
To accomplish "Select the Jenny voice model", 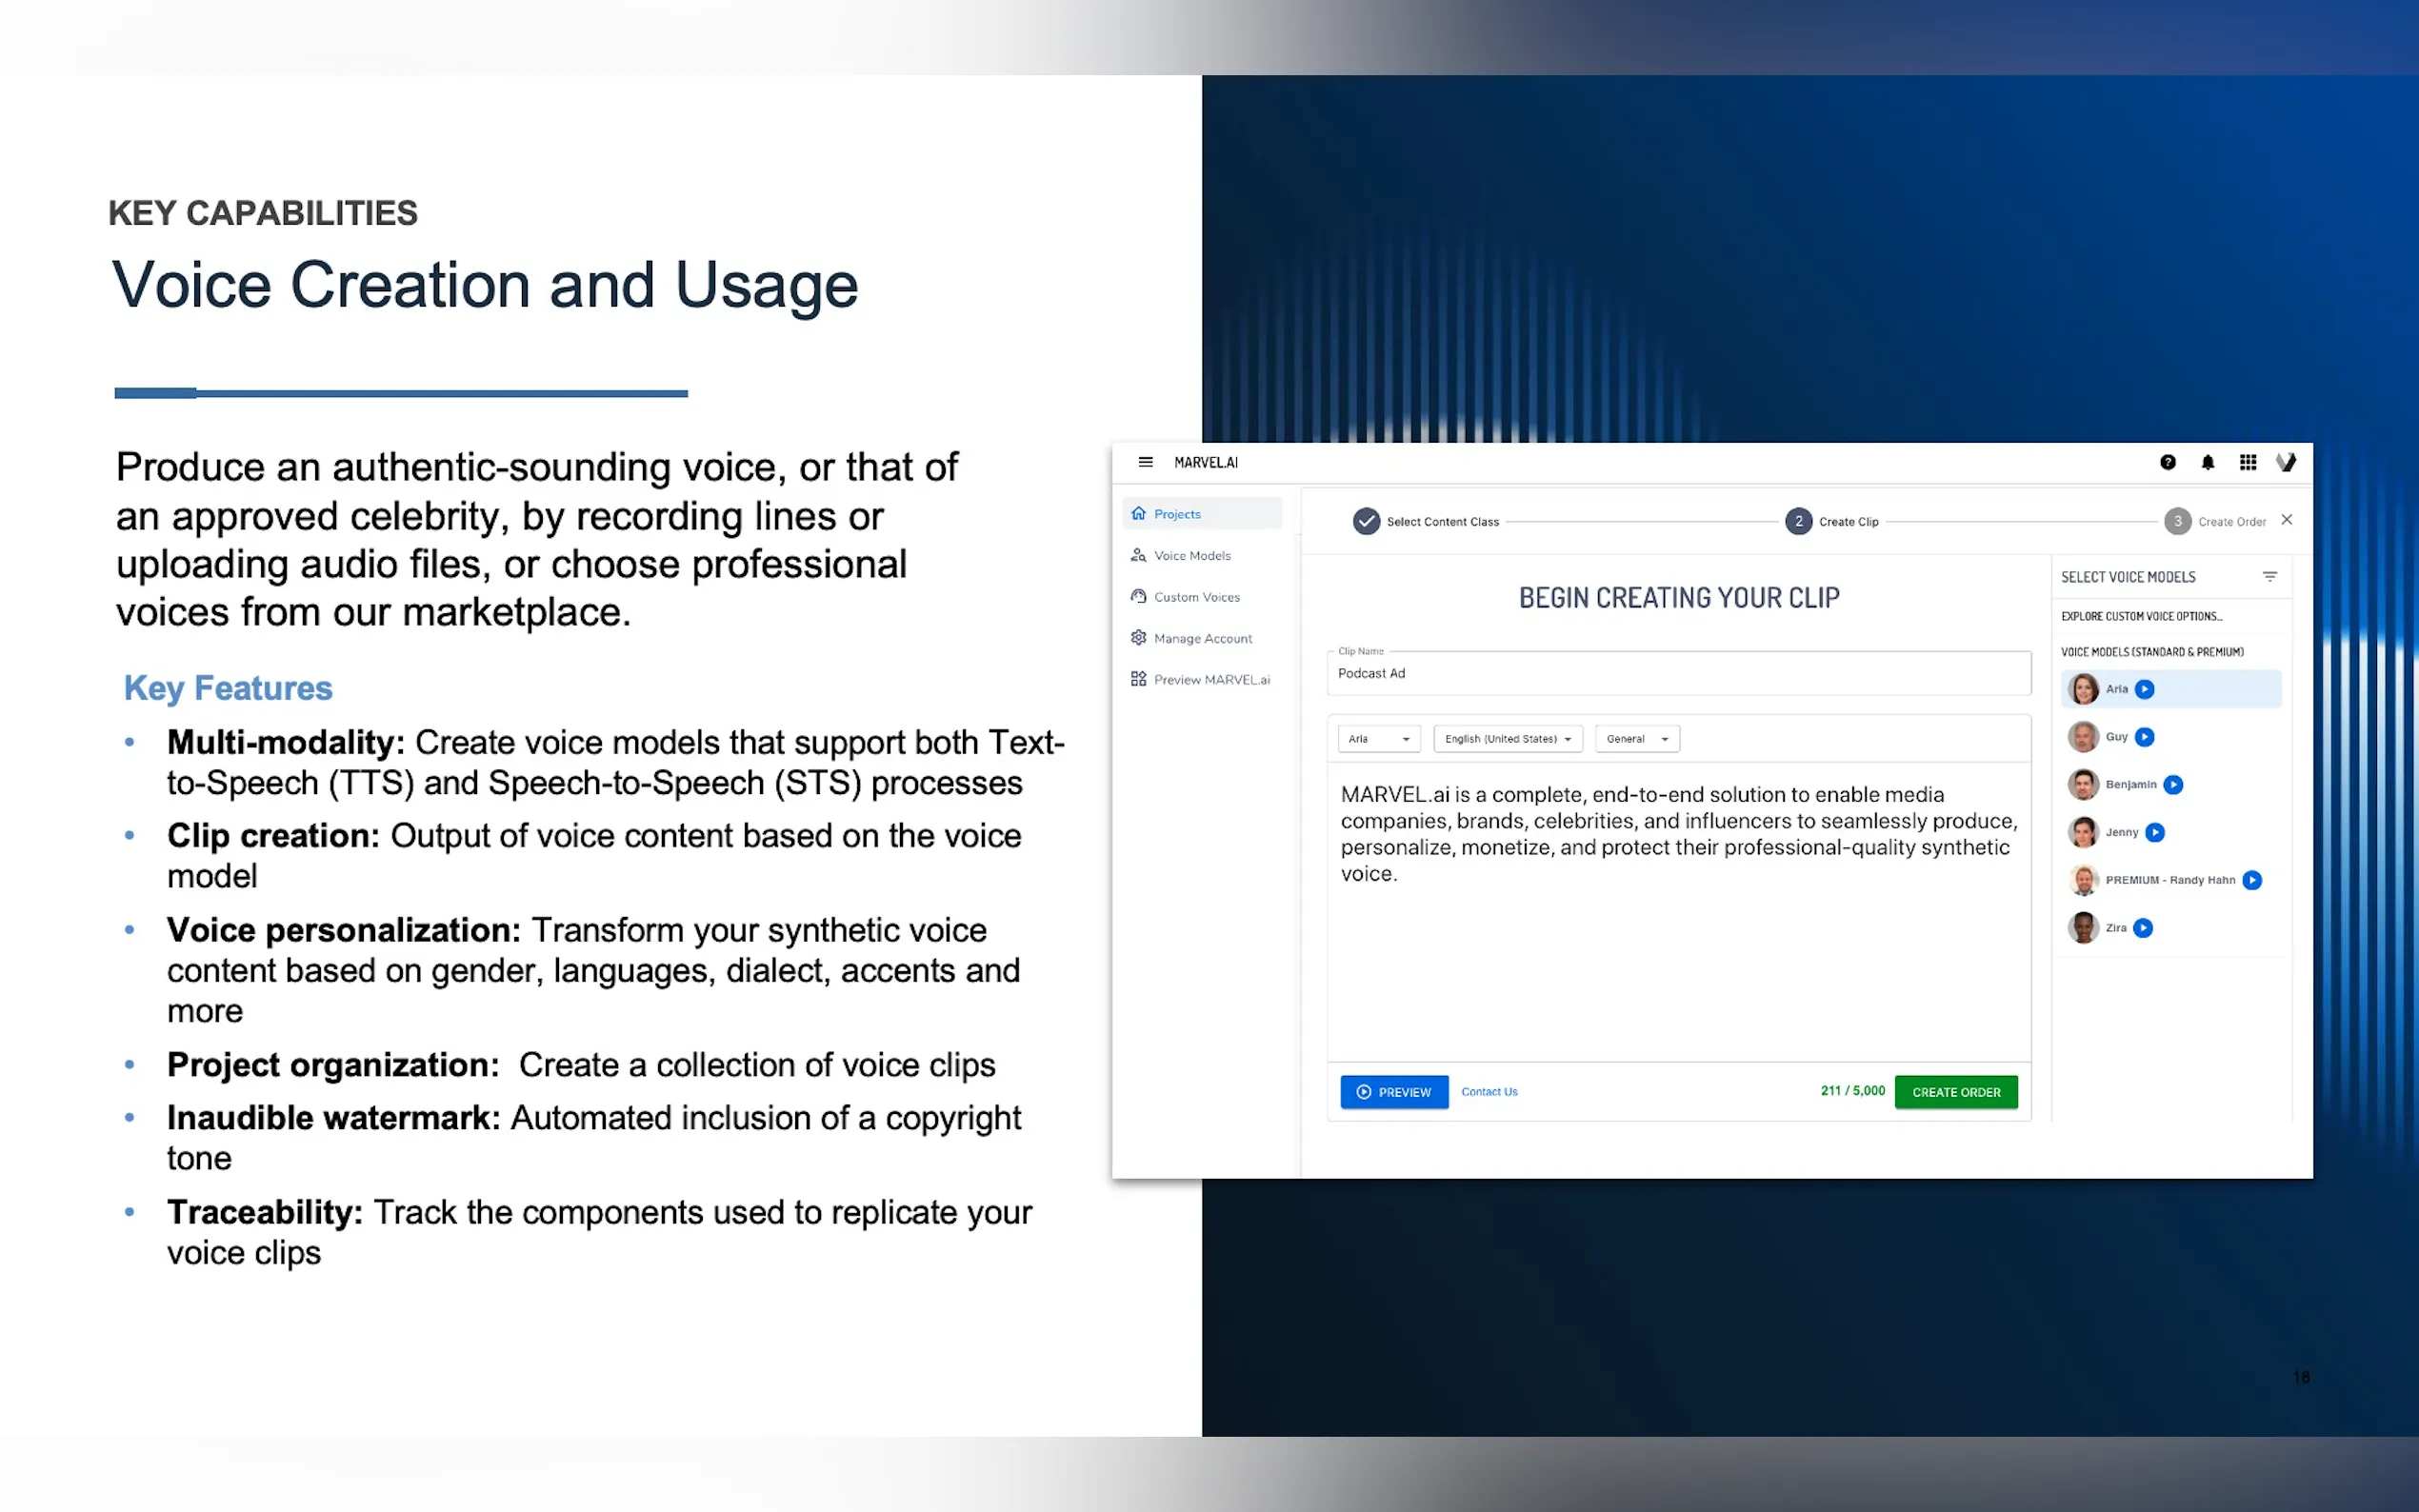I will pos(2120,832).
